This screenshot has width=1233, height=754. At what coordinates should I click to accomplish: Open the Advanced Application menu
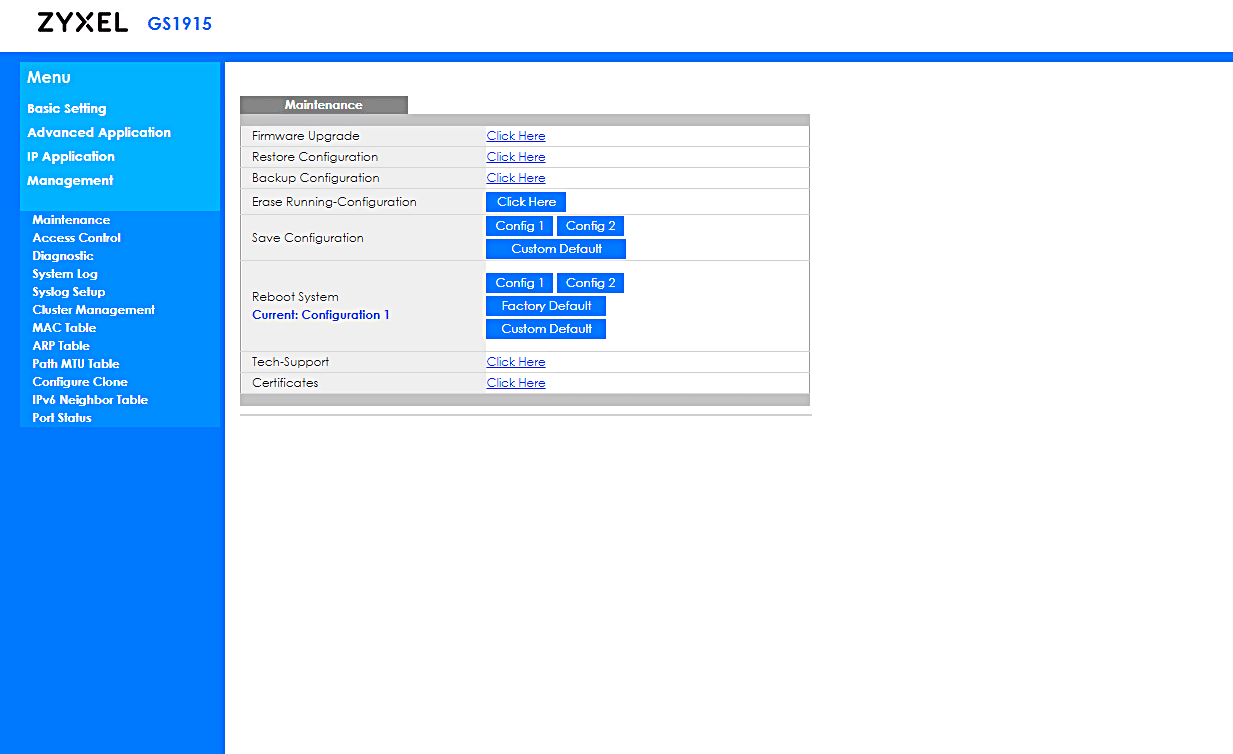tap(99, 132)
